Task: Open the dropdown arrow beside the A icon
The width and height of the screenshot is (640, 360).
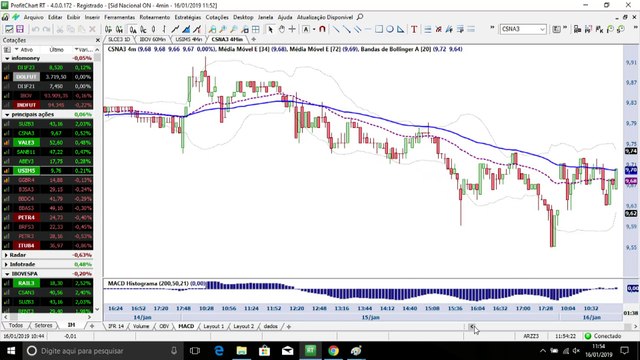Action: [314, 29]
